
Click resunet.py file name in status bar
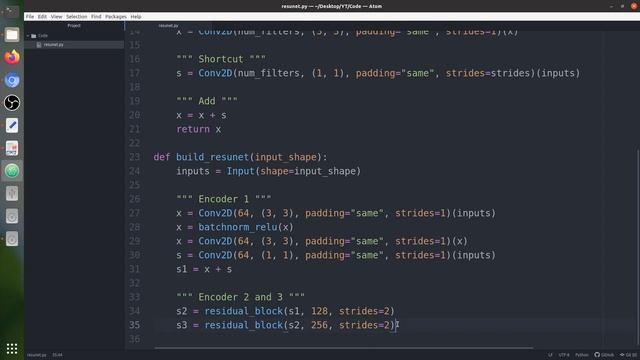(x=37, y=355)
